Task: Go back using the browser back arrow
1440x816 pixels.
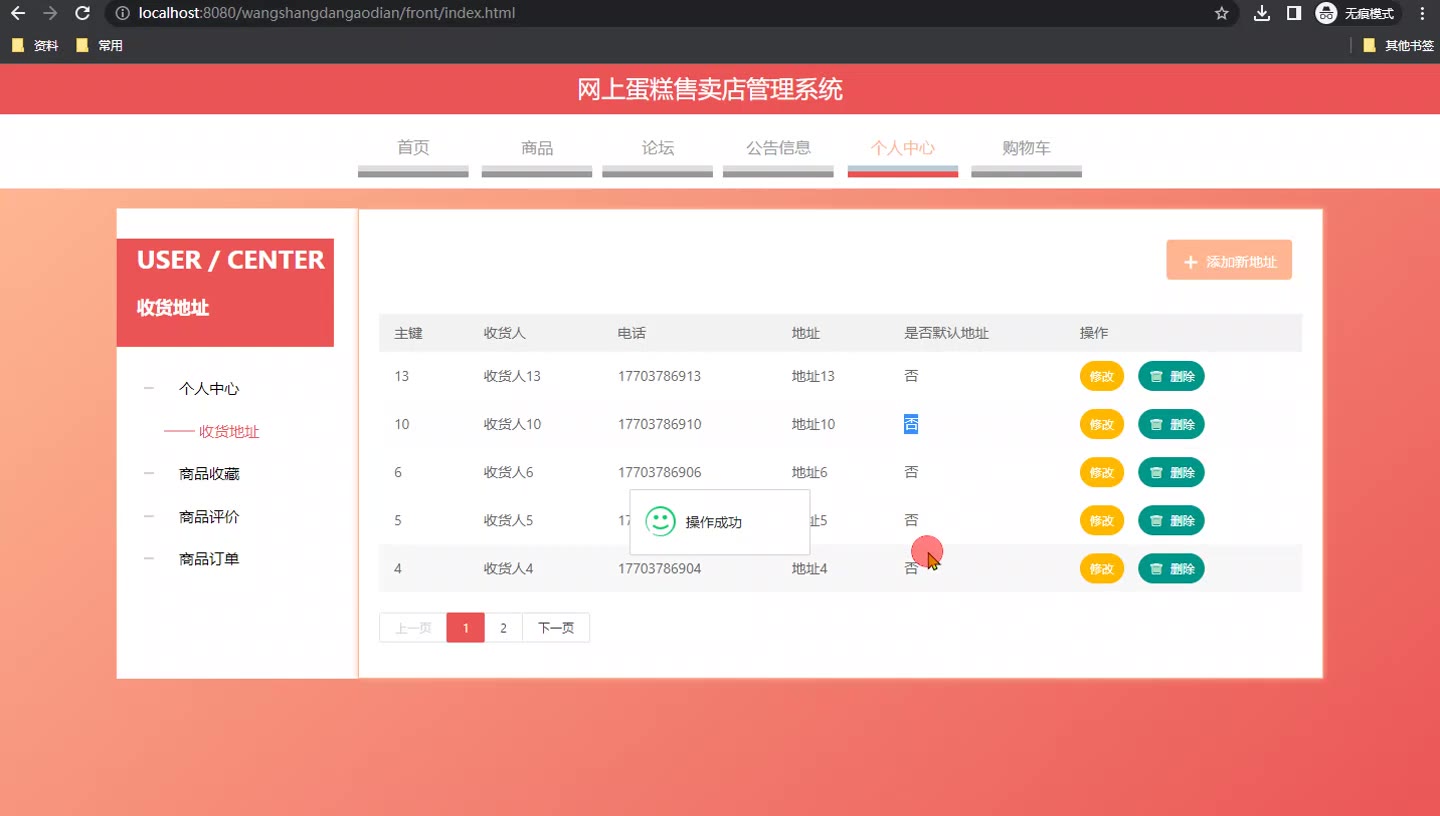Action: tap(17, 13)
